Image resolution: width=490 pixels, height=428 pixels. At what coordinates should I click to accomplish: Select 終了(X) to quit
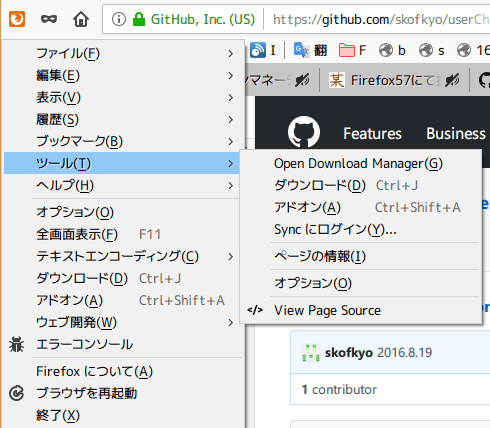click(x=122, y=415)
